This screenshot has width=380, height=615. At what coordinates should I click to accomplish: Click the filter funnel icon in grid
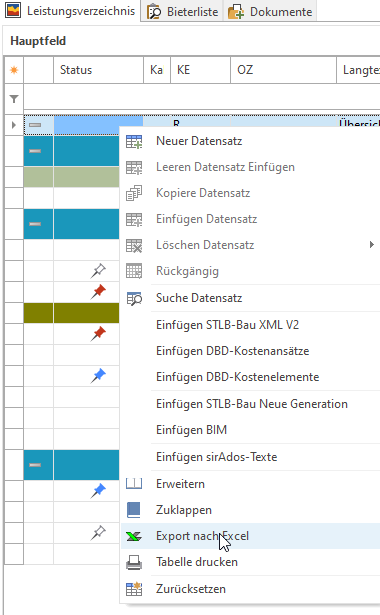[14, 99]
